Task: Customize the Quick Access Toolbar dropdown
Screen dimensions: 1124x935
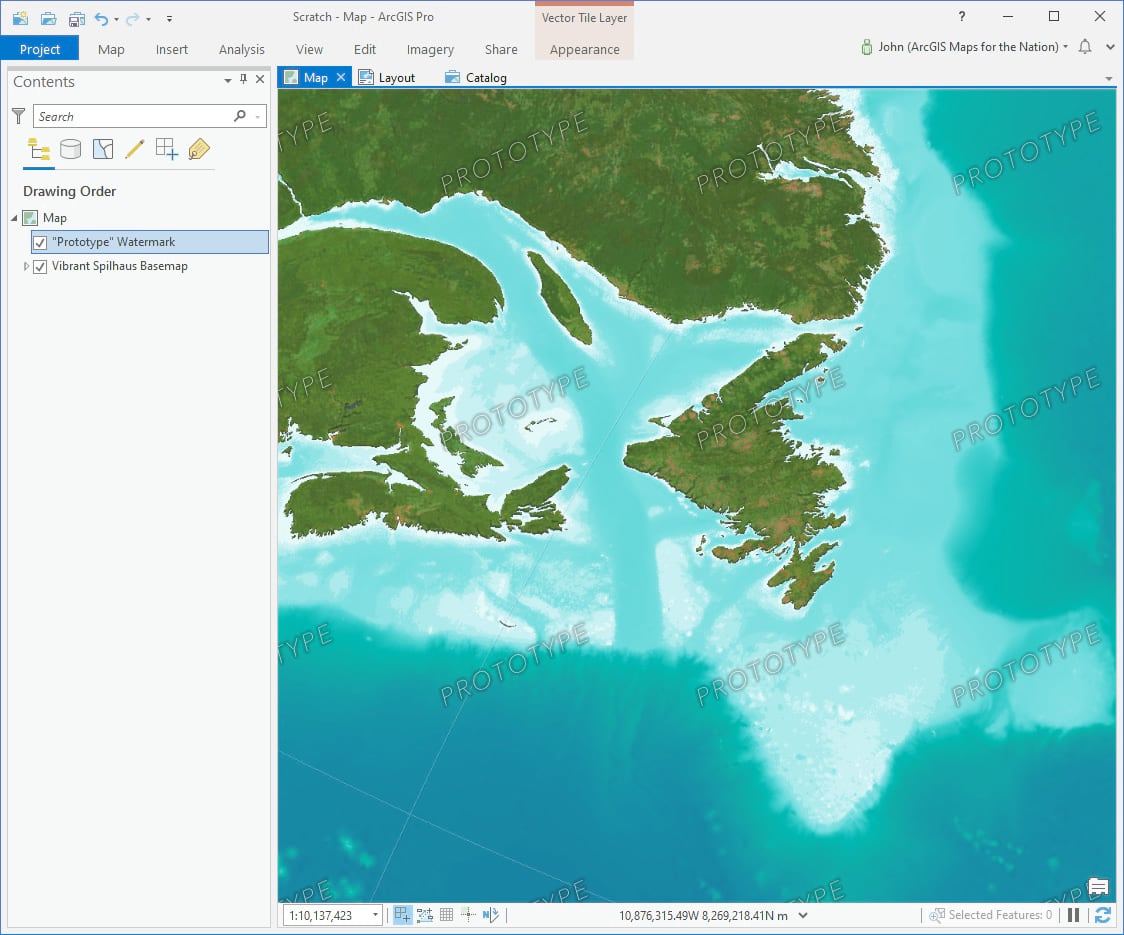Action: click(169, 19)
